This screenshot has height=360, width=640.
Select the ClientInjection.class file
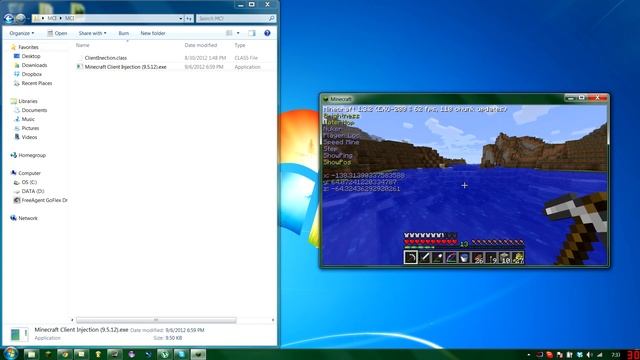tap(106, 58)
